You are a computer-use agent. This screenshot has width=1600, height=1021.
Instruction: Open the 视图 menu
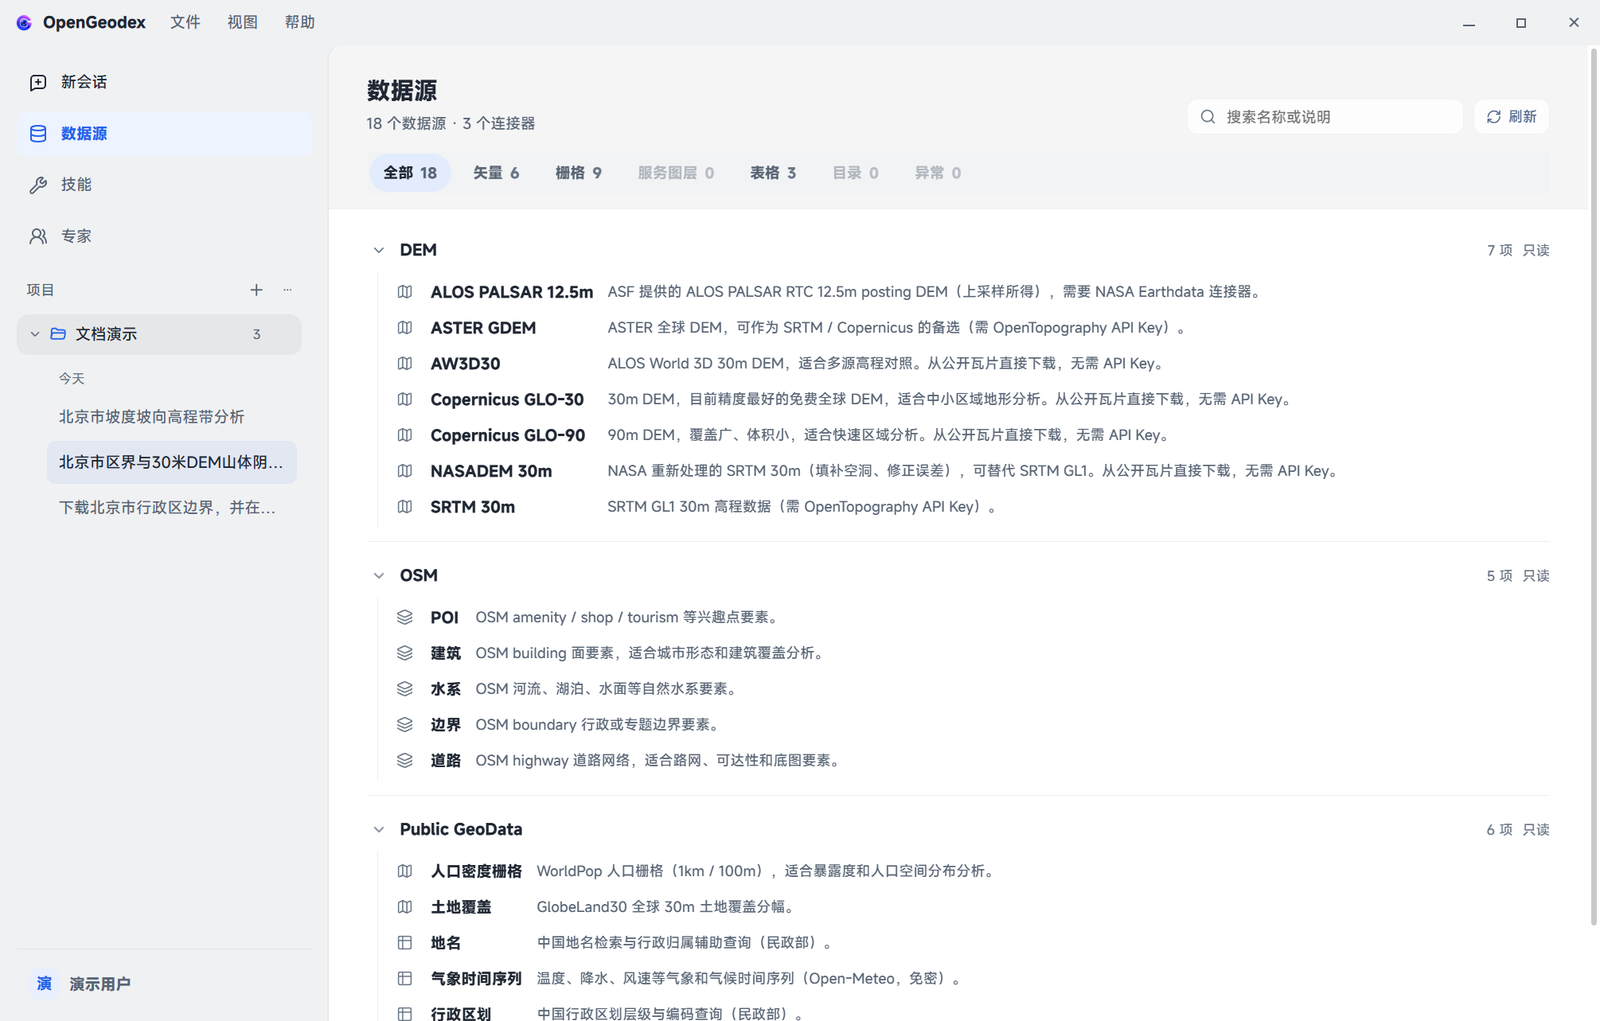[242, 22]
